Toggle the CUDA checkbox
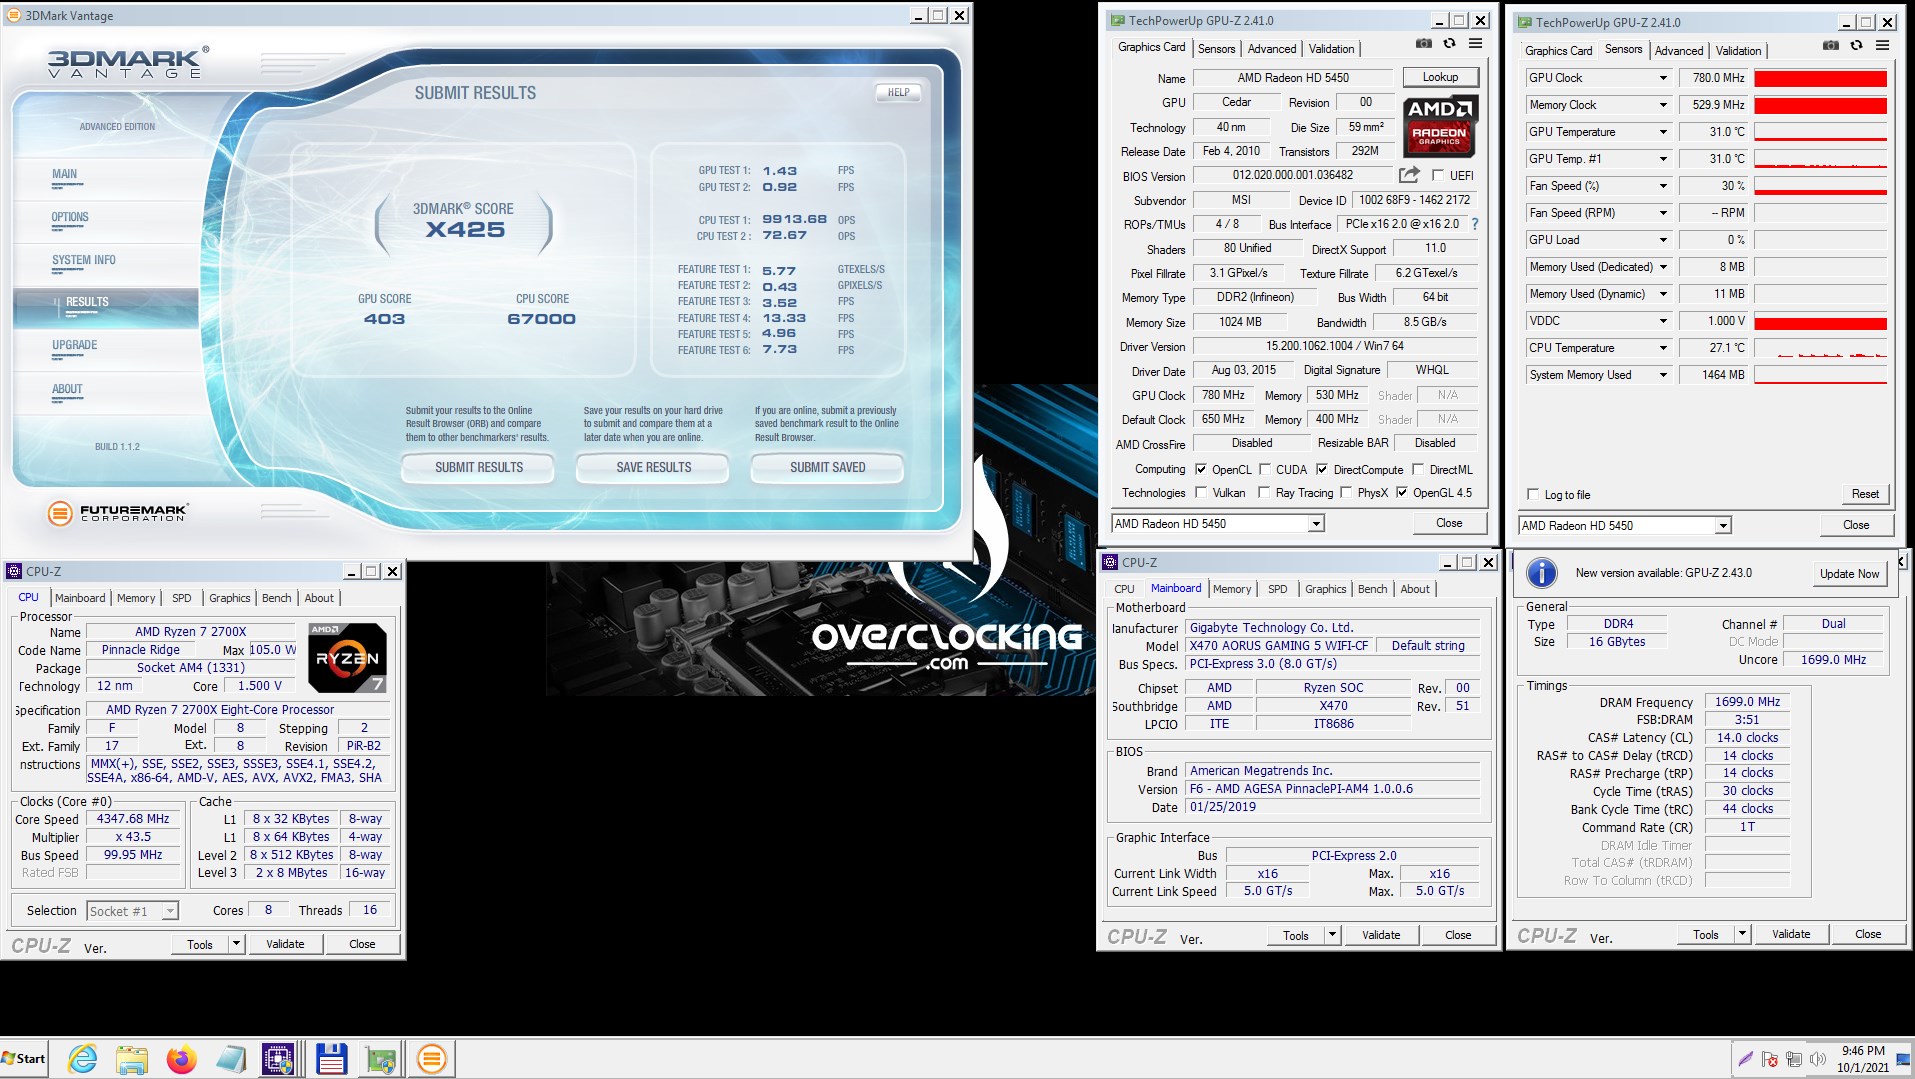The width and height of the screenshot is (1915, 1079). tap(1265, 469)
